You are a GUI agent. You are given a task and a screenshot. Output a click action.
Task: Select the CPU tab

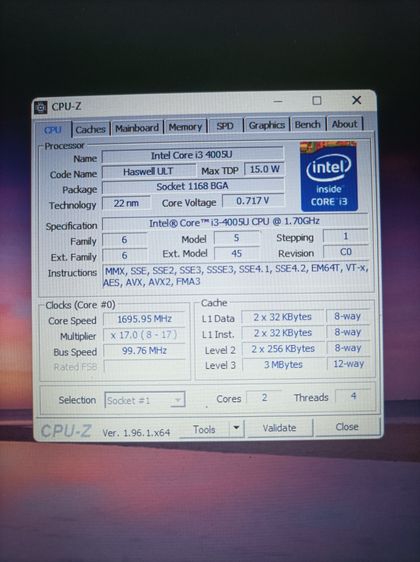53,130
